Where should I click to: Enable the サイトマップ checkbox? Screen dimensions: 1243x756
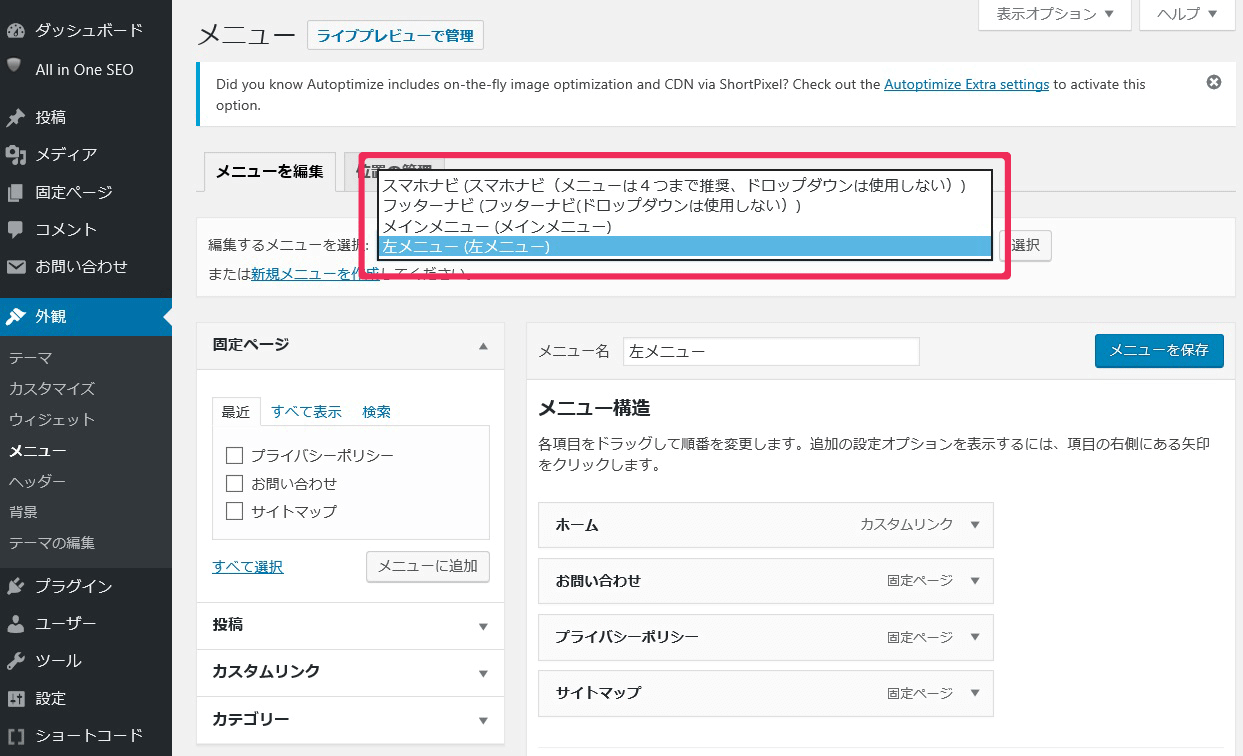[235, 512]
